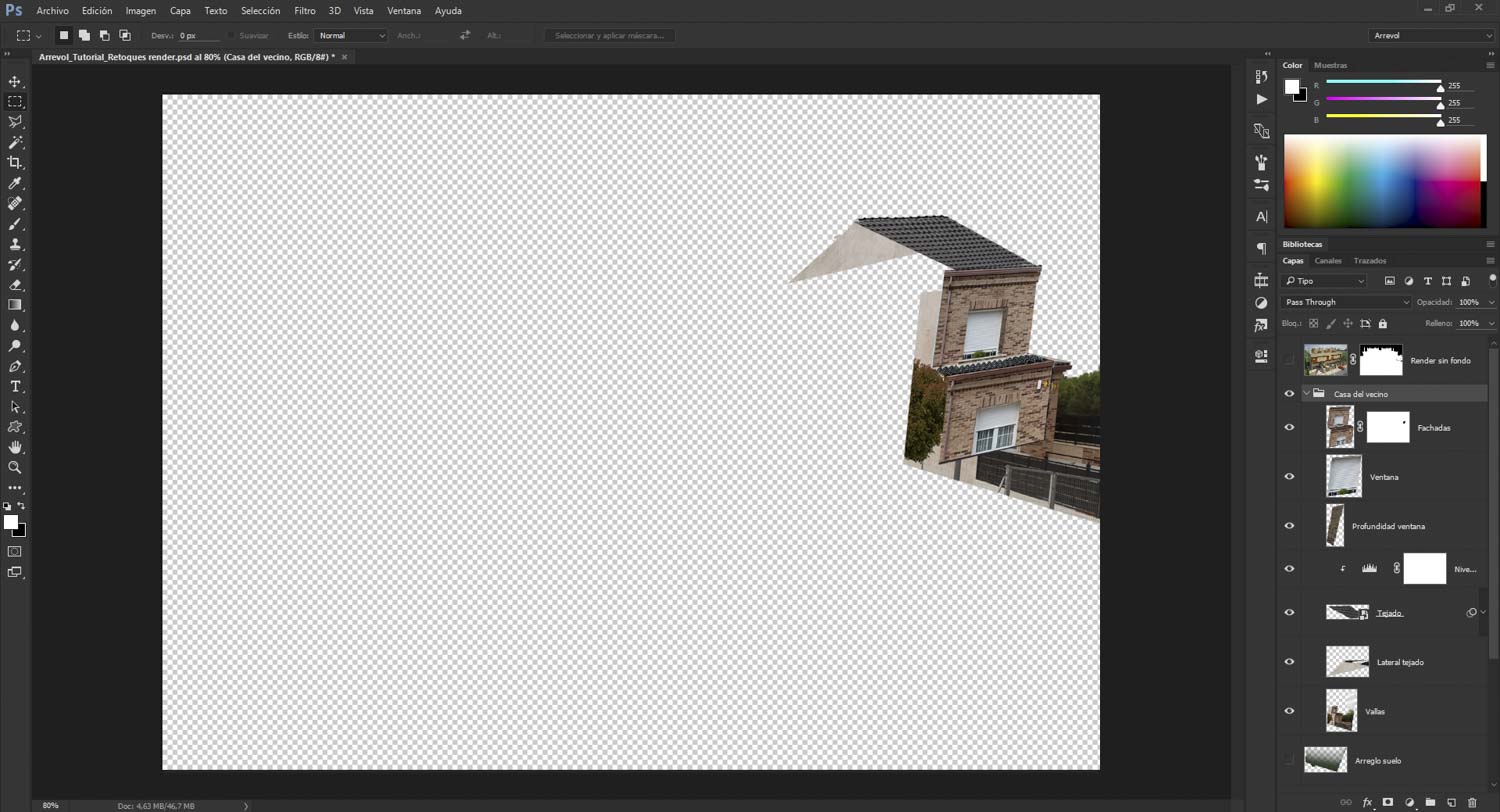Open the Actions play panel icon
1500x812 pixels.
(1261, 99)
